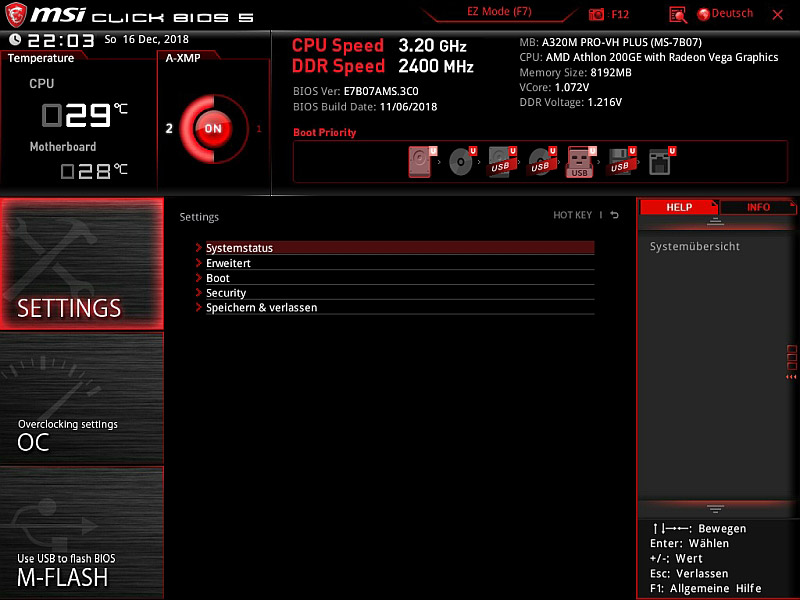Click the DDR Speed 2400 MHz value
The height and width of the screenshot is (600, 800).
[436, 66]
